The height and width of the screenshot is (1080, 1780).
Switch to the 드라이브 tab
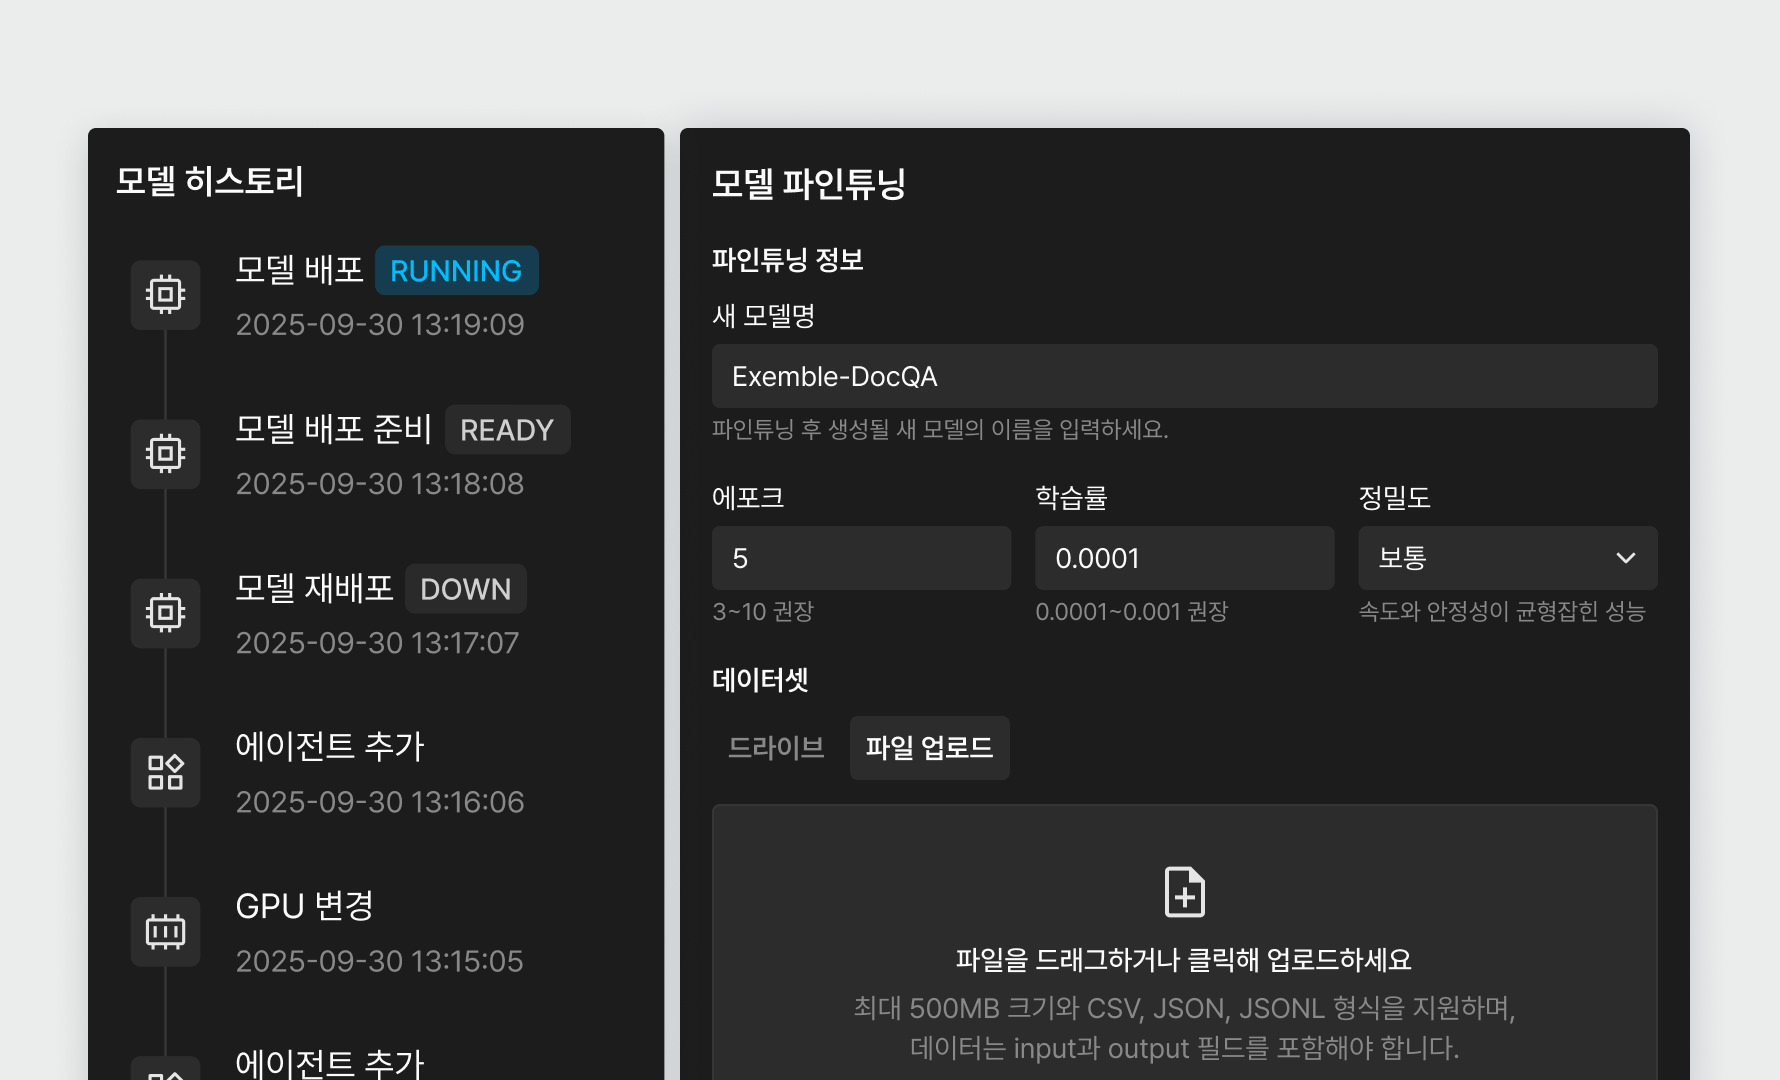[776, 748]
